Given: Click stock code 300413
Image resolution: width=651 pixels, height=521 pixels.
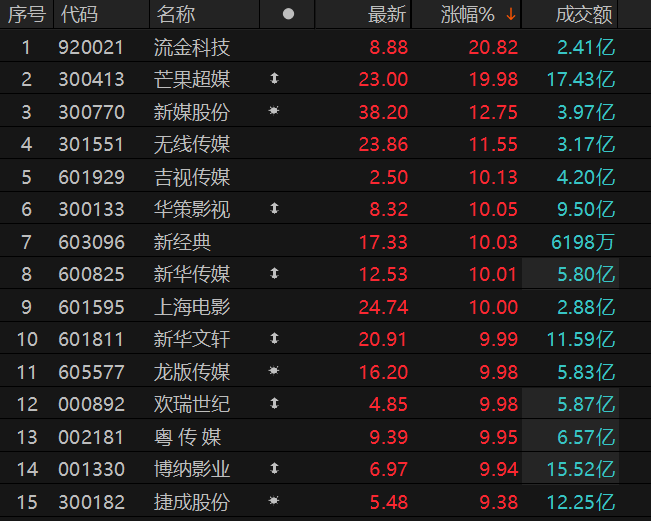Looking at the screenshot, I should 91,79.
